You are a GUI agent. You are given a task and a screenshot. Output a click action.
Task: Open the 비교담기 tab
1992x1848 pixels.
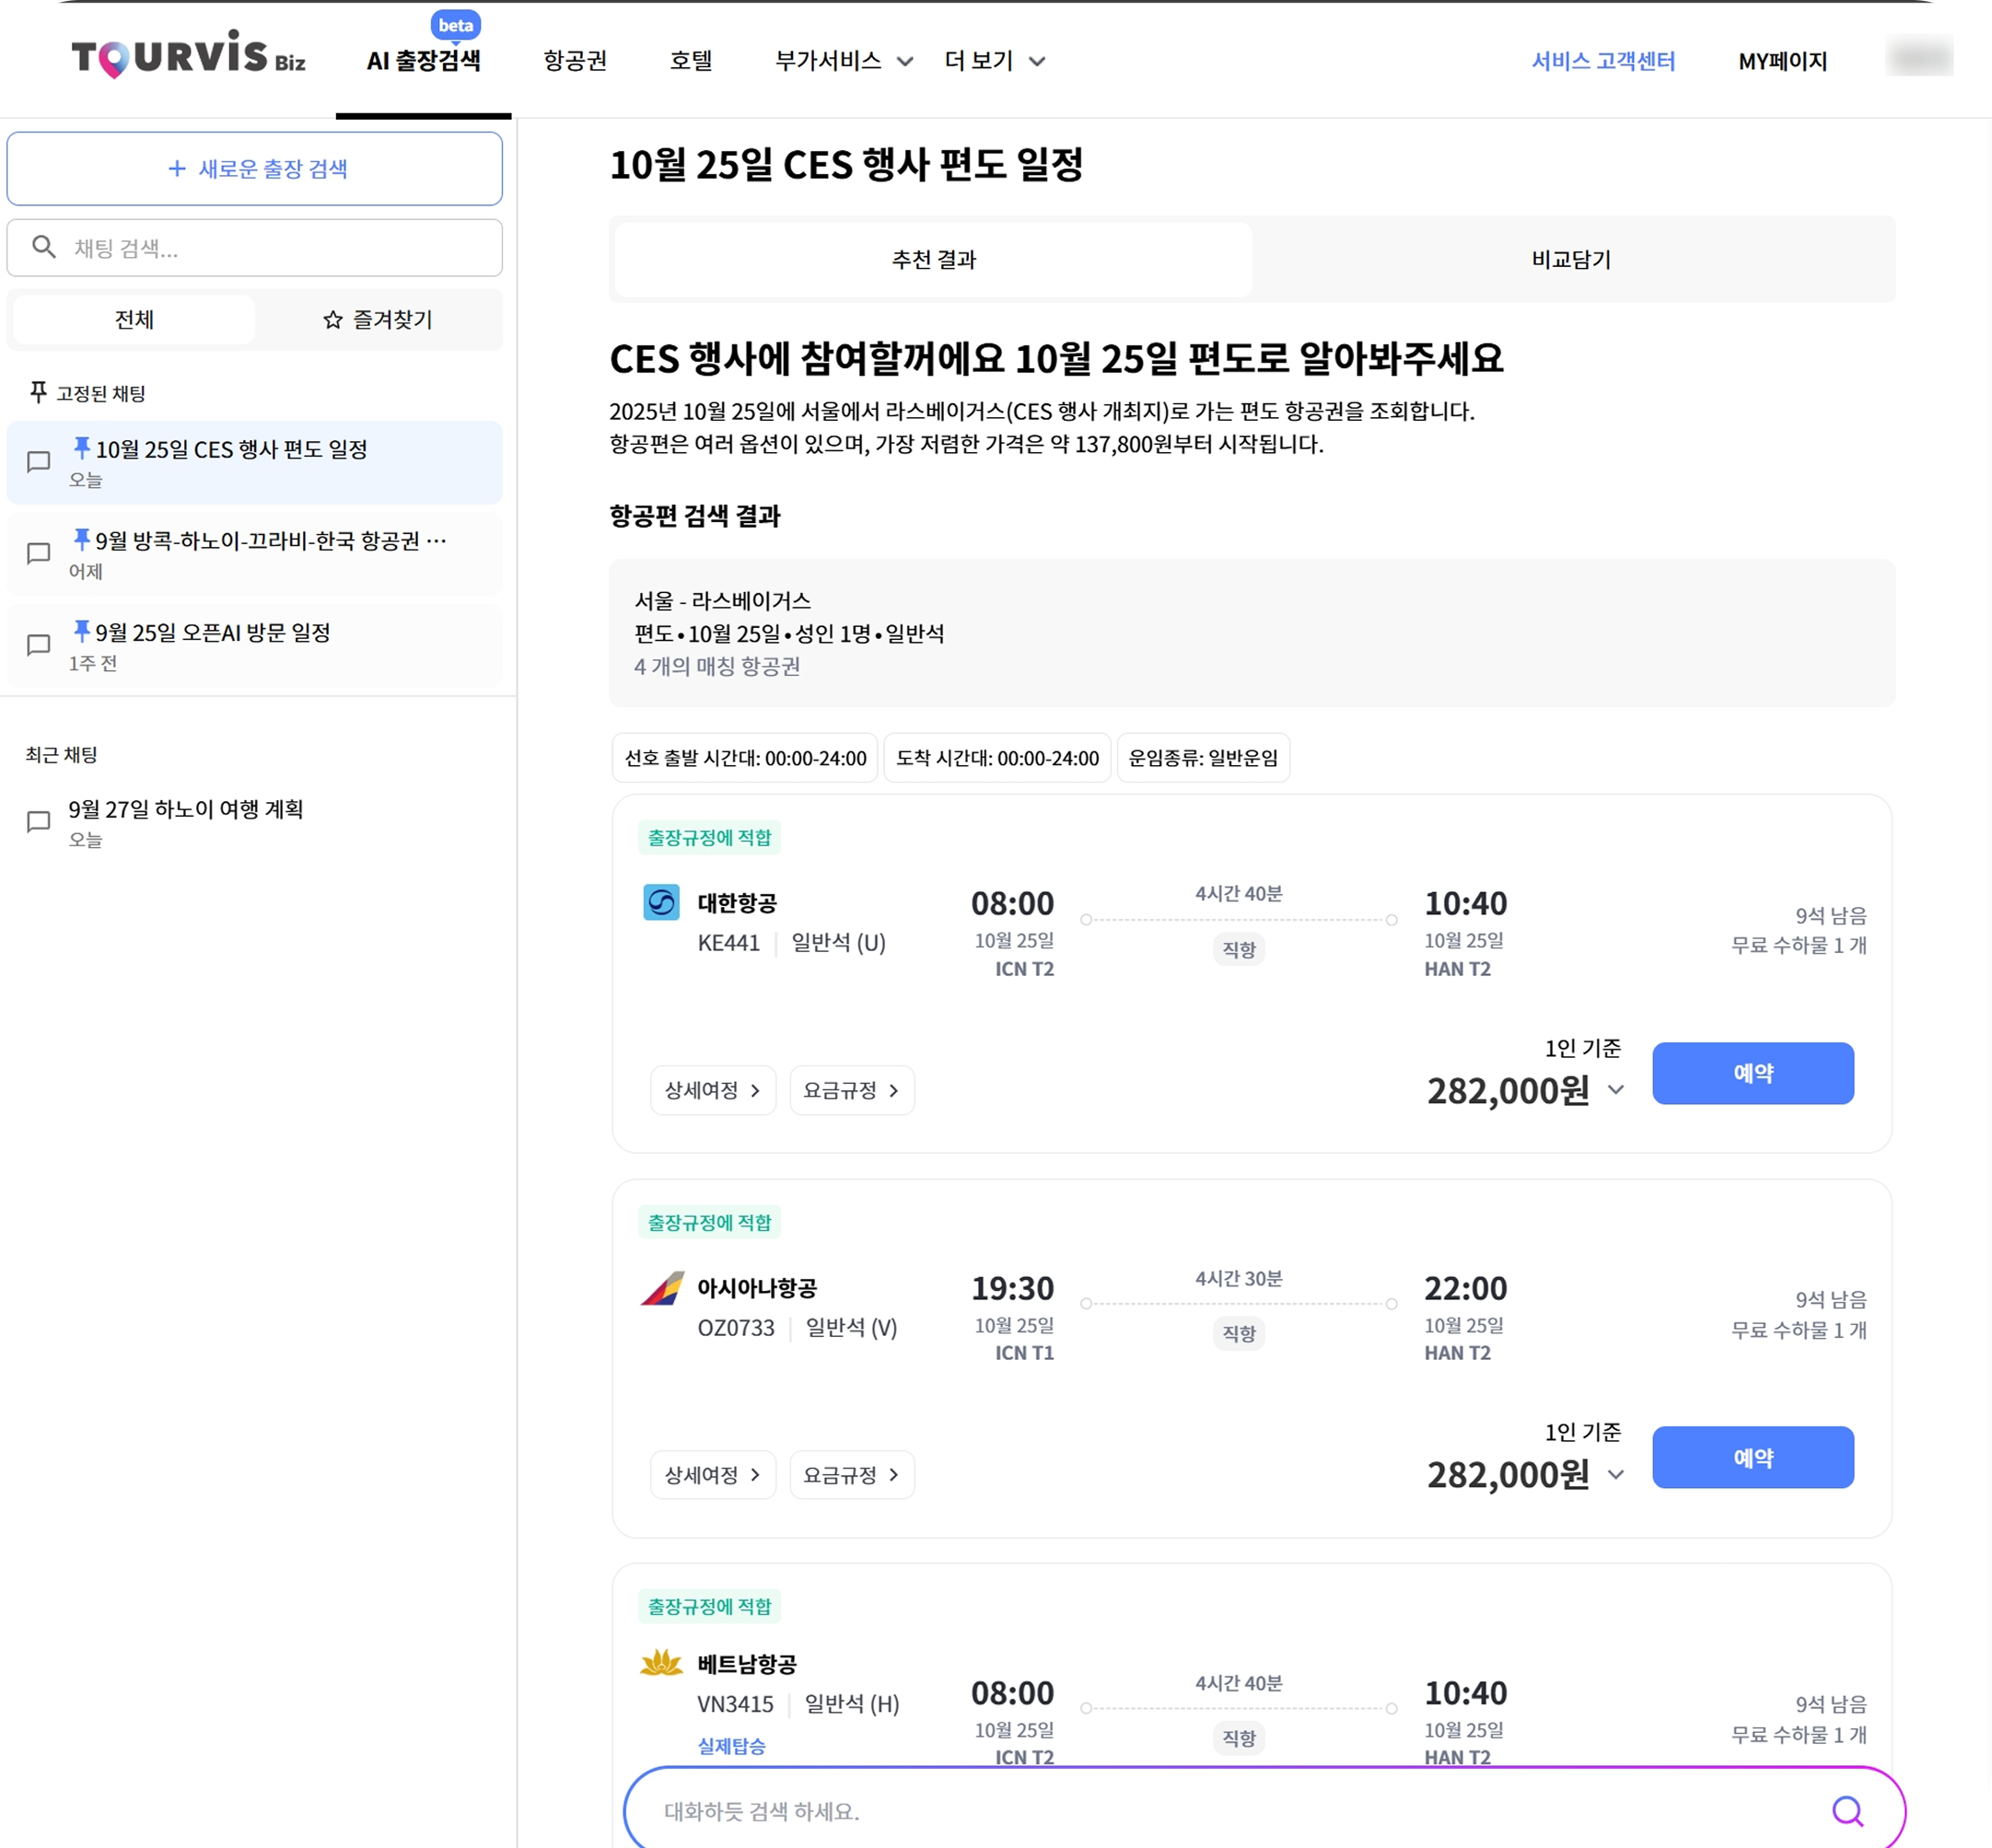[x=1571, y=260]
